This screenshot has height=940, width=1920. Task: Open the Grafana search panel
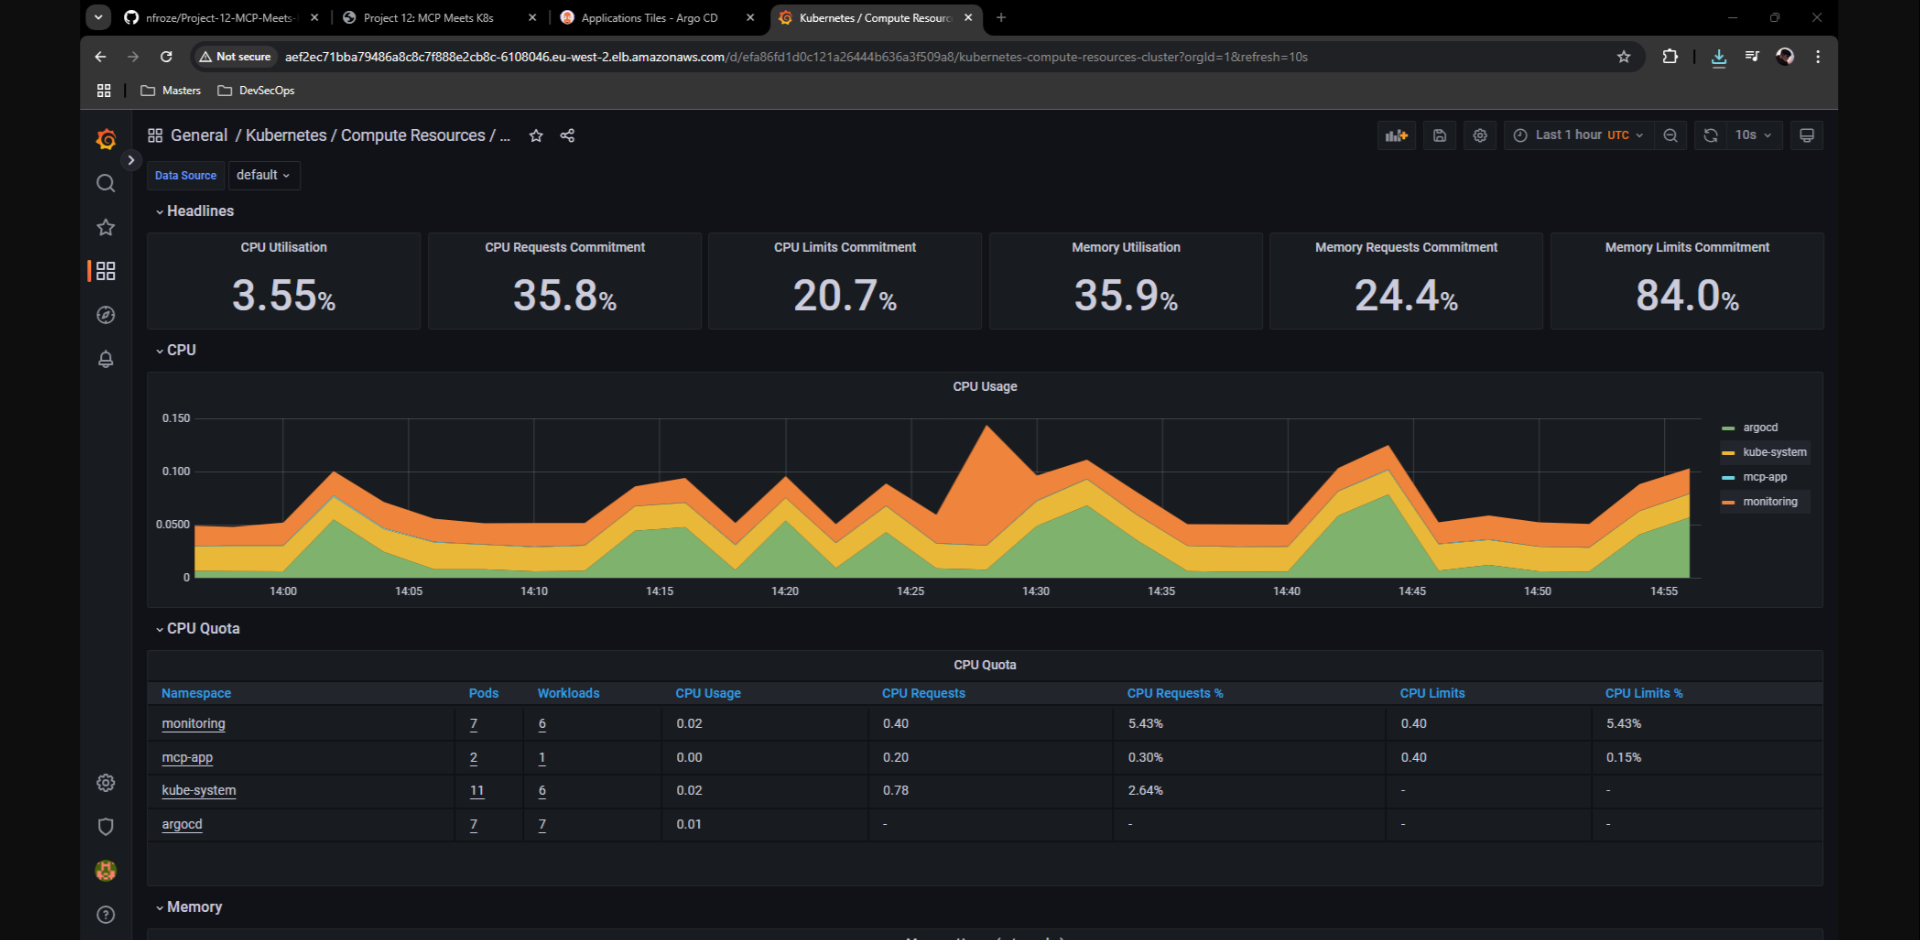click(x=106, y=183)
